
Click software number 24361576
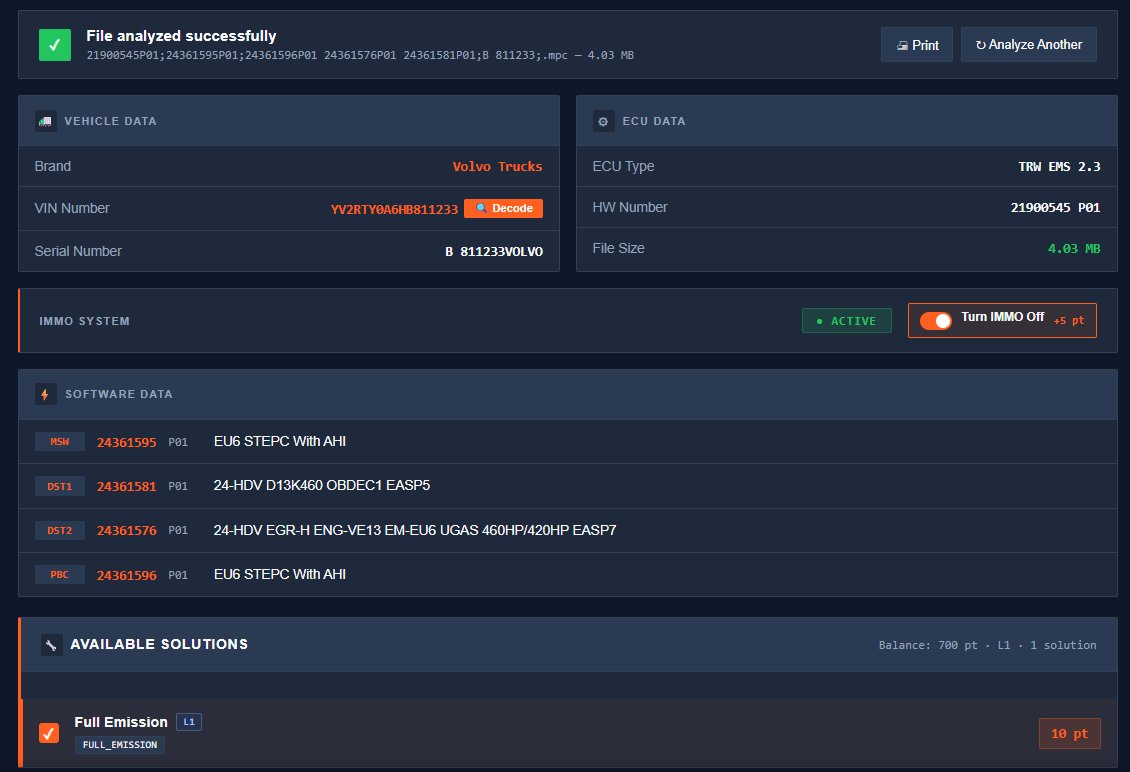[127, 531]
